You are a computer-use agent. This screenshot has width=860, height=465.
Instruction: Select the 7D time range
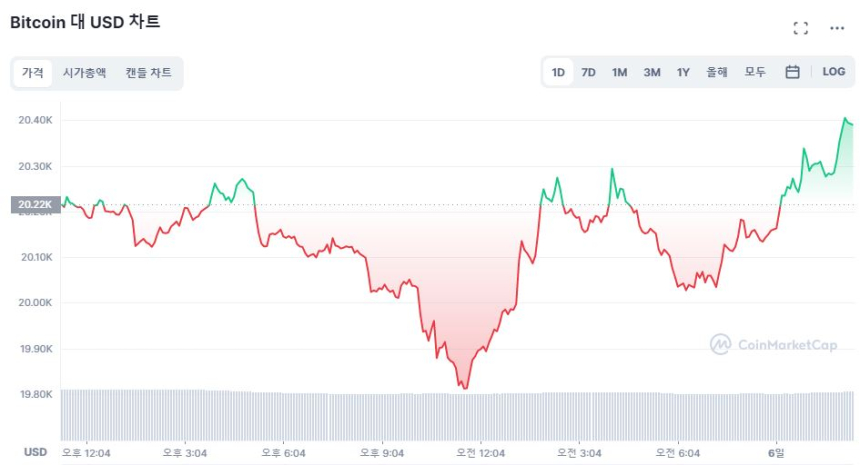(589, 72)
